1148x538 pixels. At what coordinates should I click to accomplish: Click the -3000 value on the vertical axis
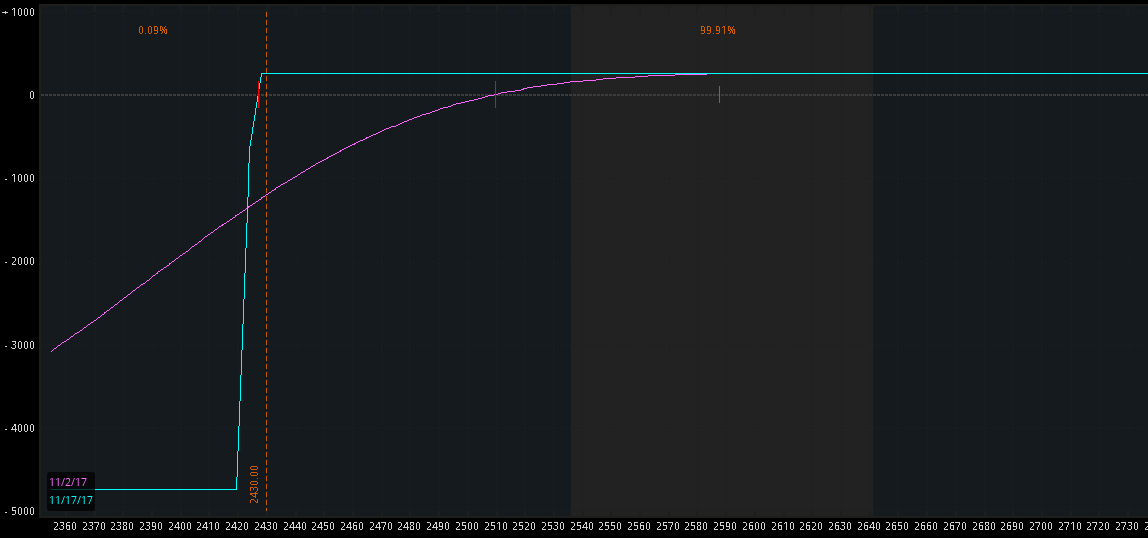[x=20, y=345]
